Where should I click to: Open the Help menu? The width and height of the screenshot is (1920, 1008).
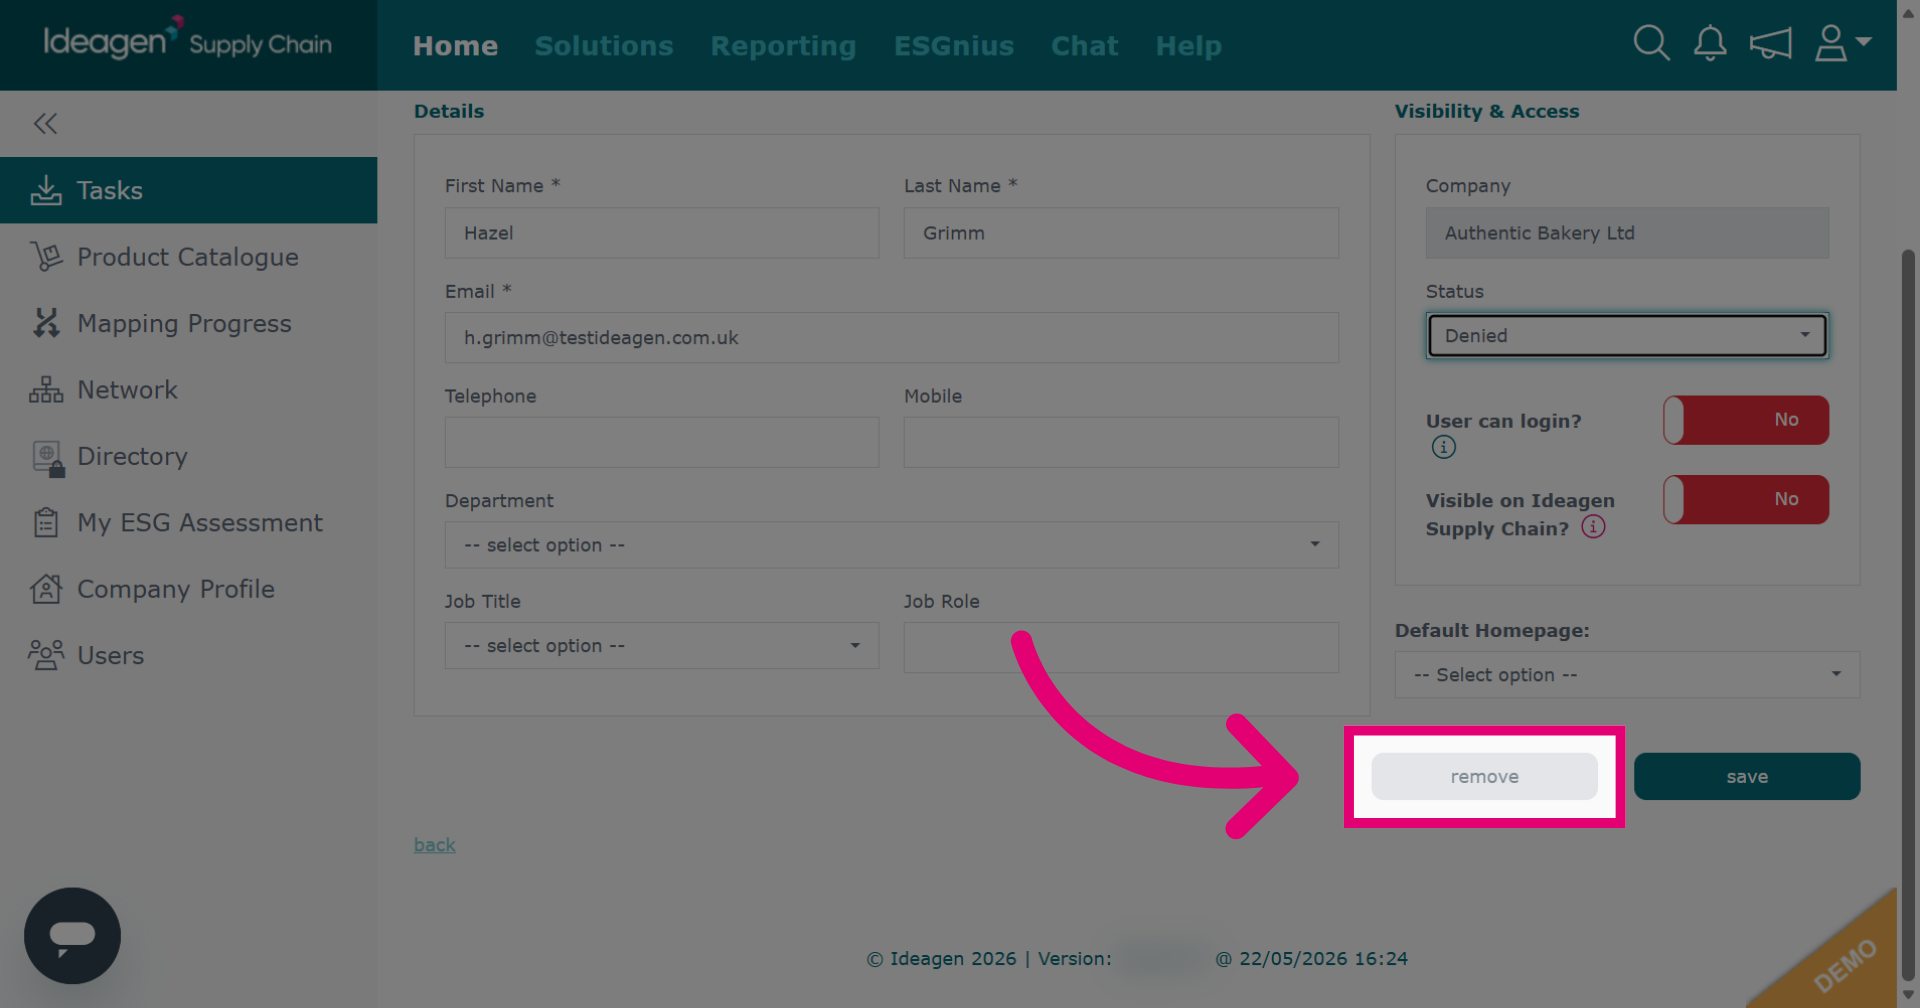tap(1189, 46)
